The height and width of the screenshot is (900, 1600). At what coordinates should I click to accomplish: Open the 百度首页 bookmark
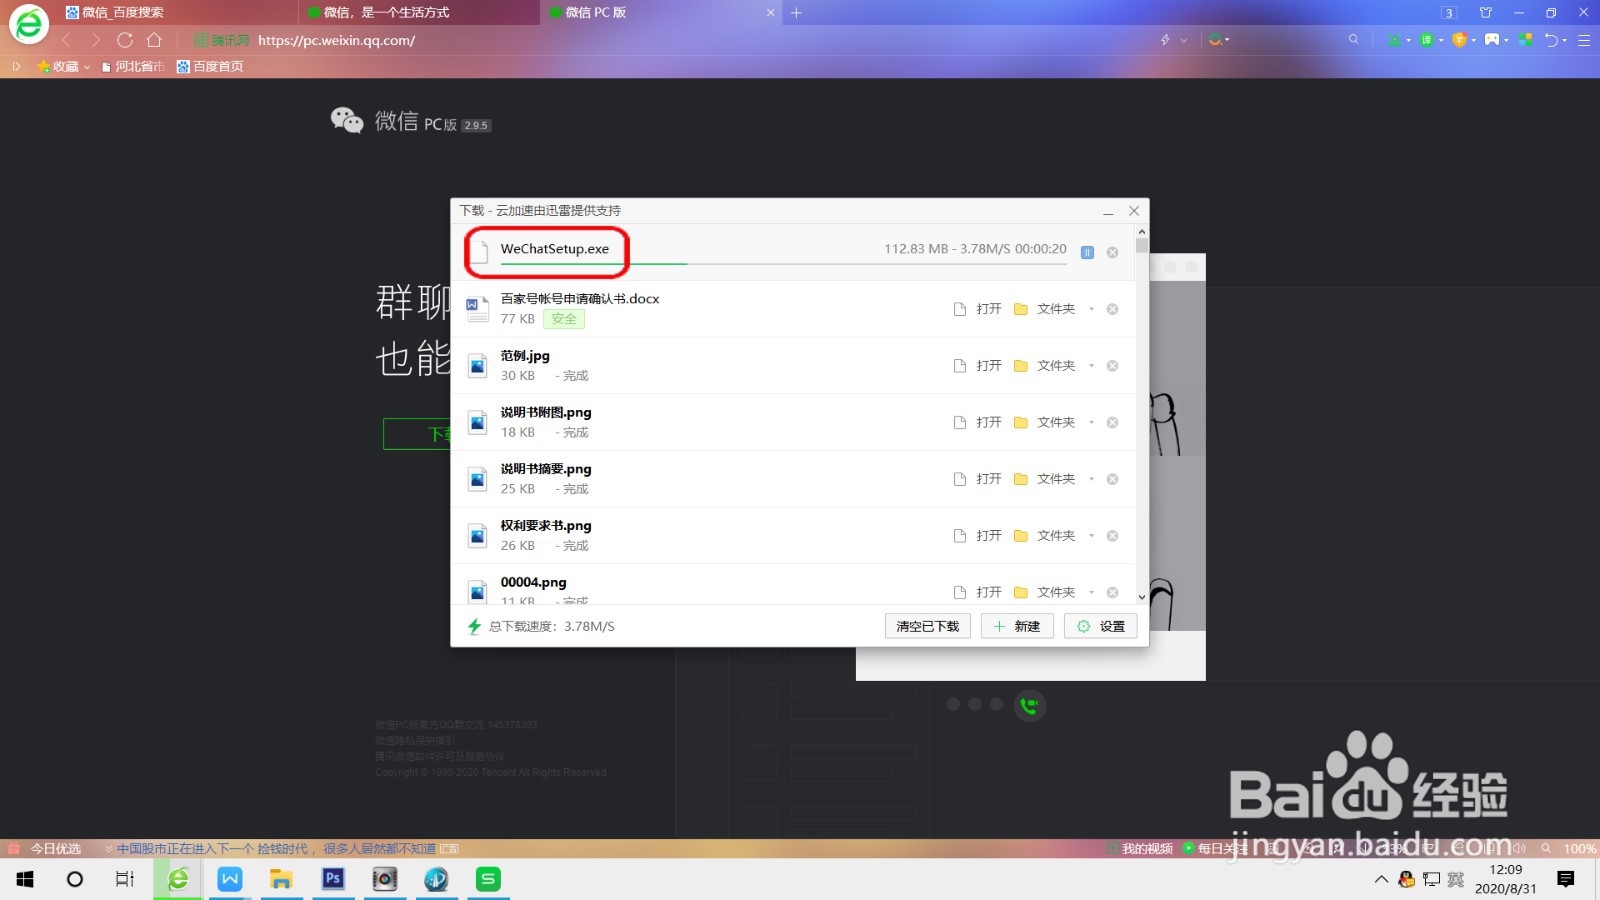click(x=210, y=66)
